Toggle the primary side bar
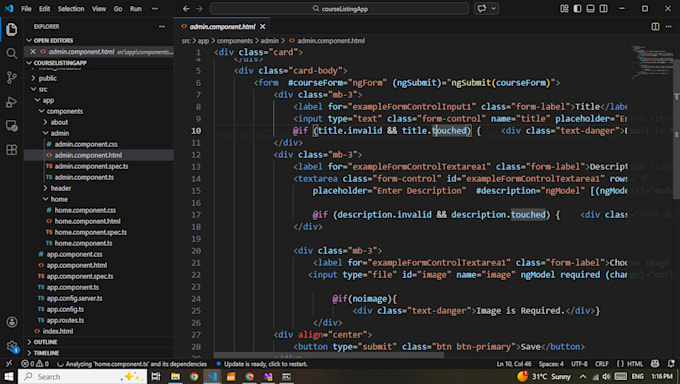The image size is (680, 384). coord(577,9)
